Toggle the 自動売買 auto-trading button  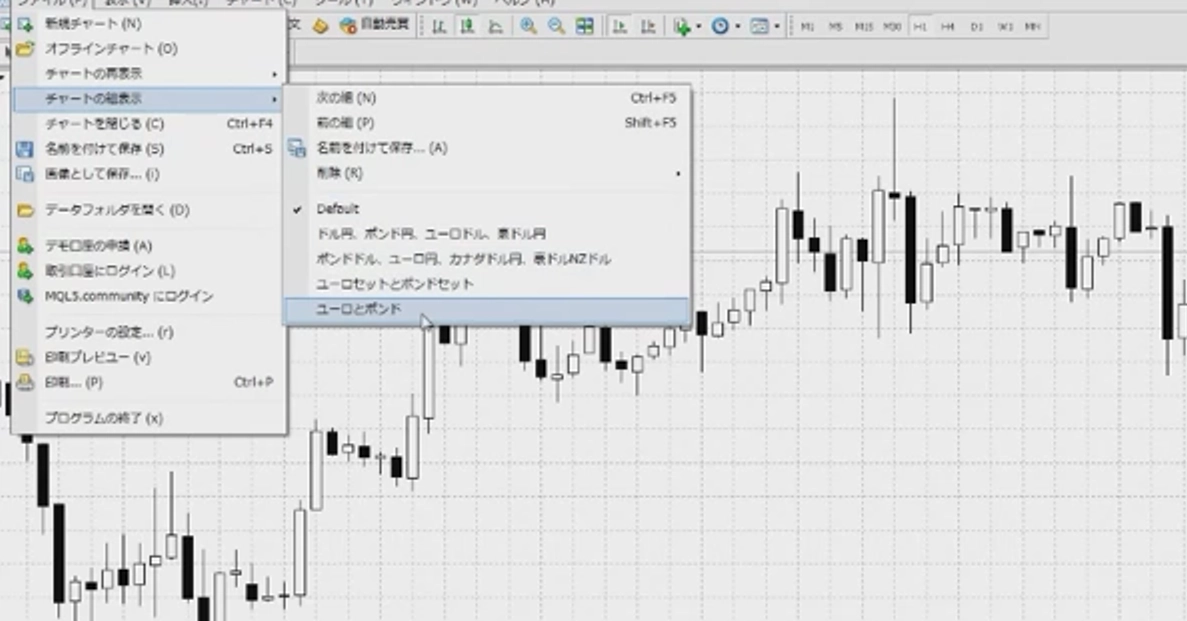click(375, 26)
